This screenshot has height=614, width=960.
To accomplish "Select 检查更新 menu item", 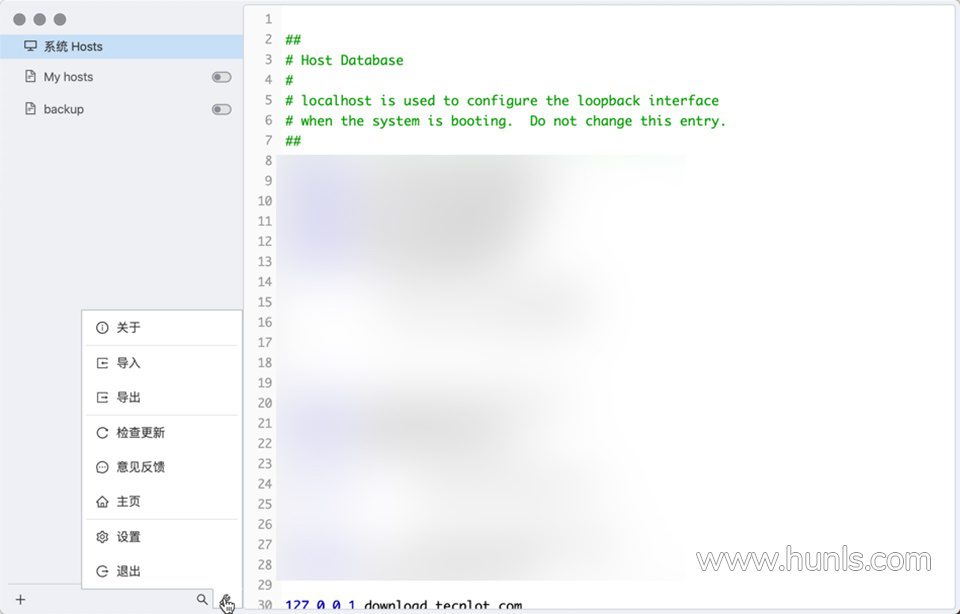I will tap(162, 433).
